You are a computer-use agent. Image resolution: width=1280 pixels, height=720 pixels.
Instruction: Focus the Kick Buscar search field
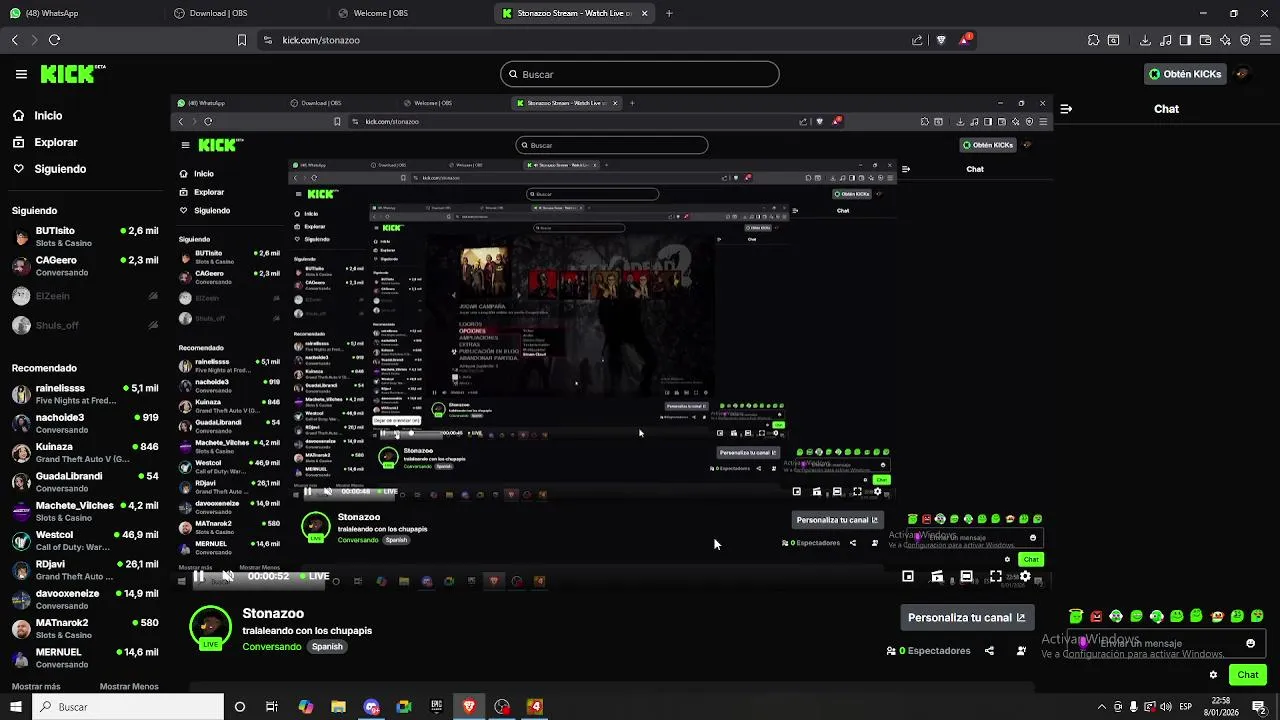[x=639, y=74]
